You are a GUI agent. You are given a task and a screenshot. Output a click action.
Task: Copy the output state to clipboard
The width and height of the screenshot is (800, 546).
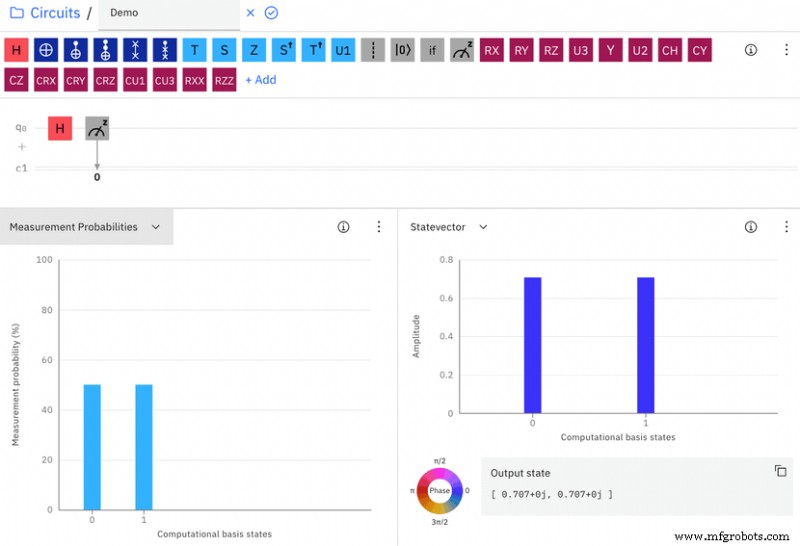[780, 471]
